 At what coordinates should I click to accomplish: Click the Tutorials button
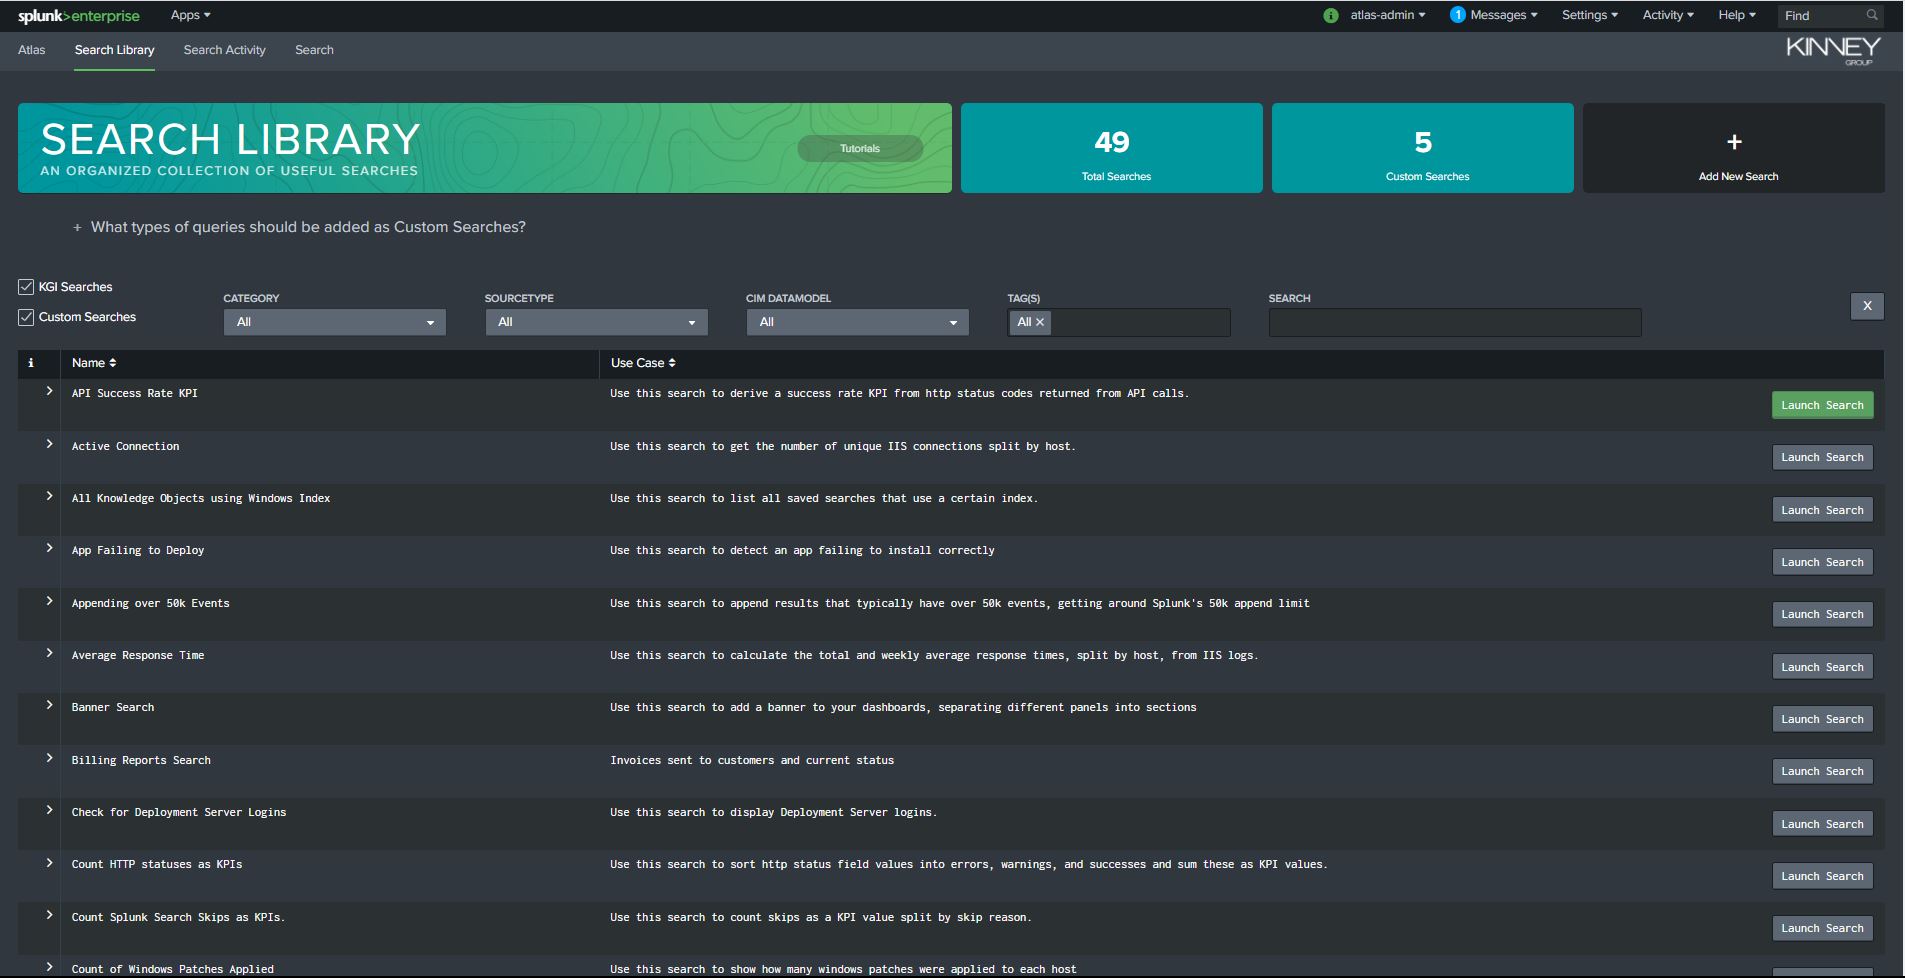pos(860,147)
